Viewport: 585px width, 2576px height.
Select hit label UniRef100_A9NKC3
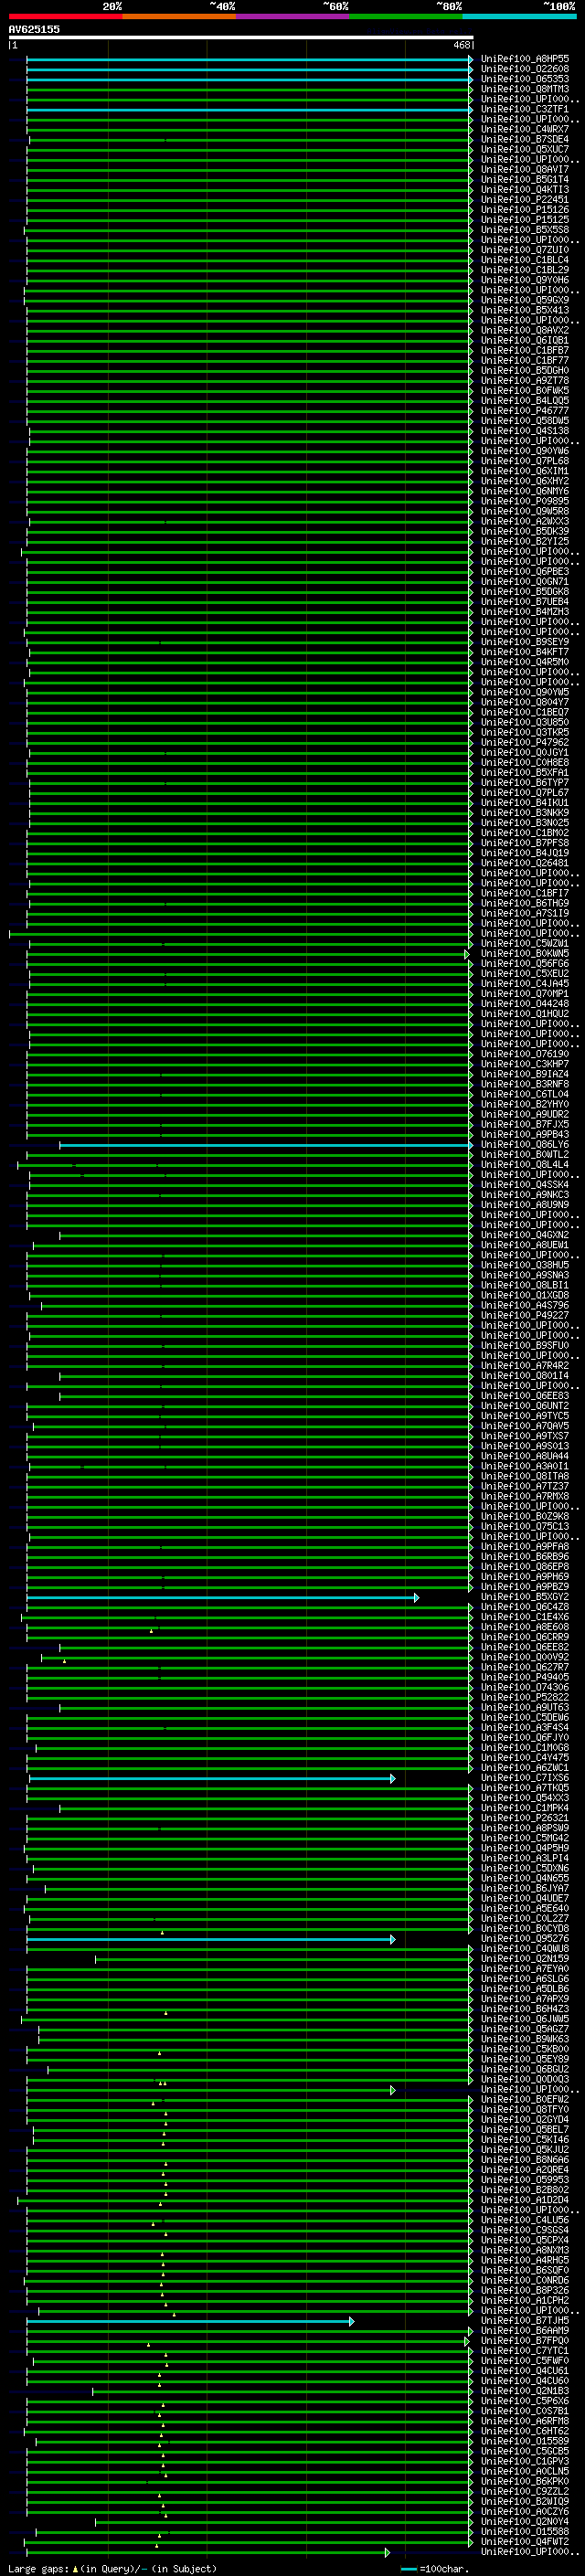click(x=525, y=1195)
